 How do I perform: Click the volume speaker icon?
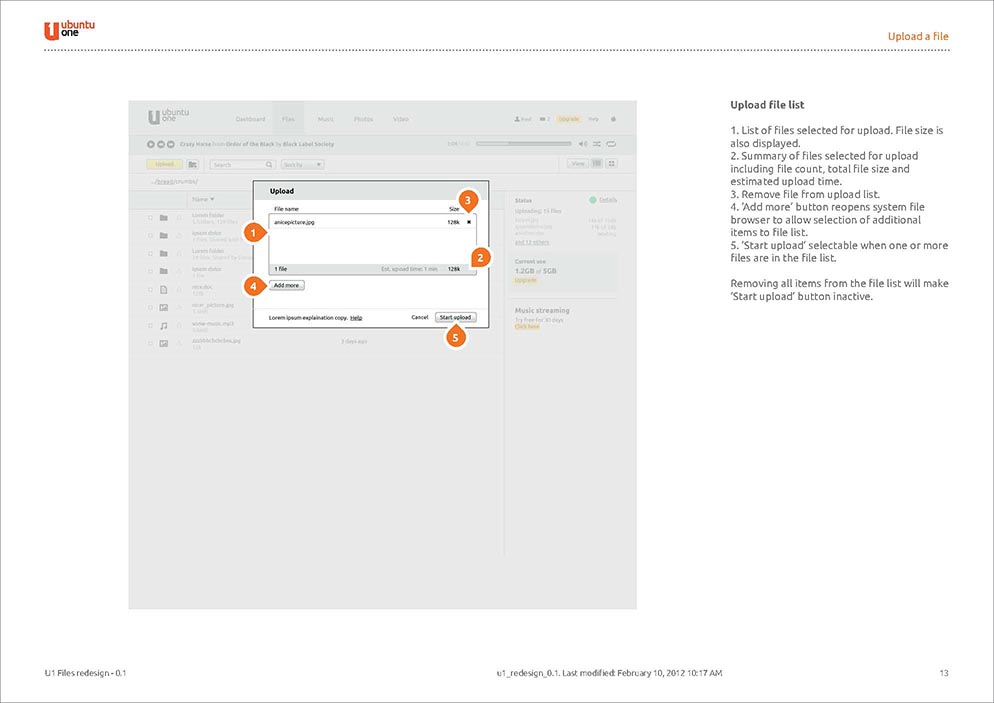click(583, 144)
